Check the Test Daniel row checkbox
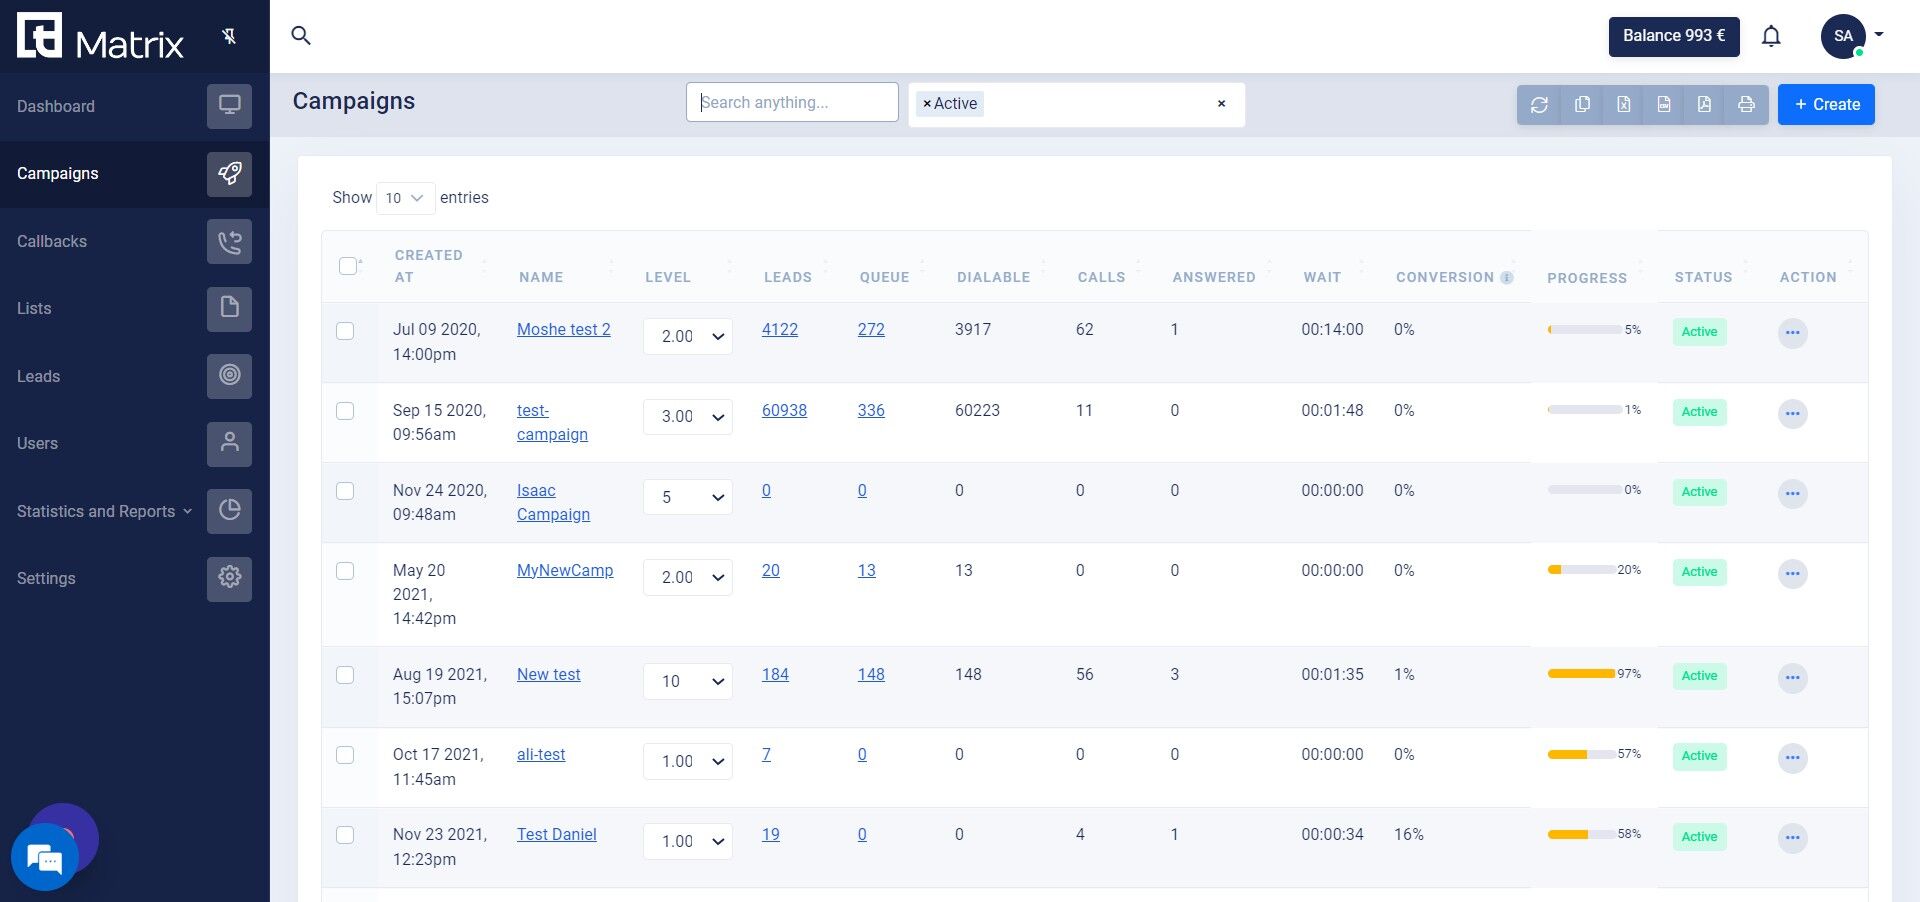Viewport: 1920px width, 902px height. (345, 835)
